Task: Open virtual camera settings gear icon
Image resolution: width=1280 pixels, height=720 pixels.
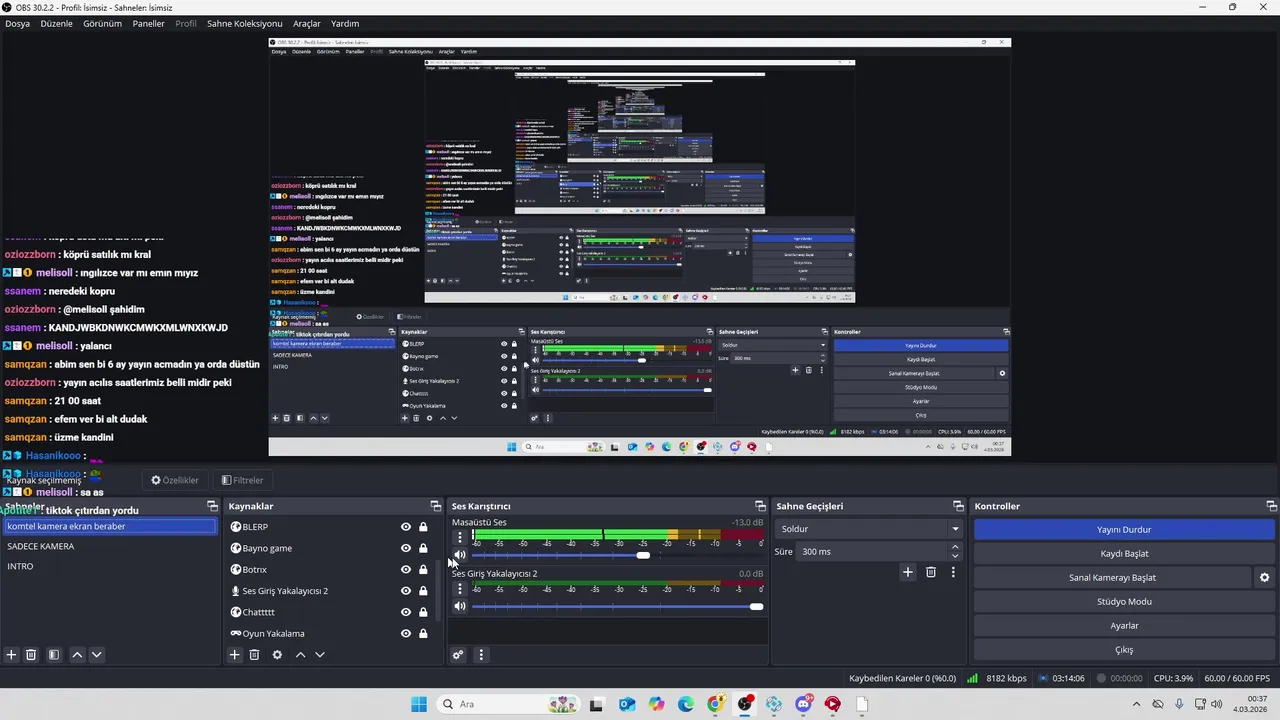Action: 1264,578
